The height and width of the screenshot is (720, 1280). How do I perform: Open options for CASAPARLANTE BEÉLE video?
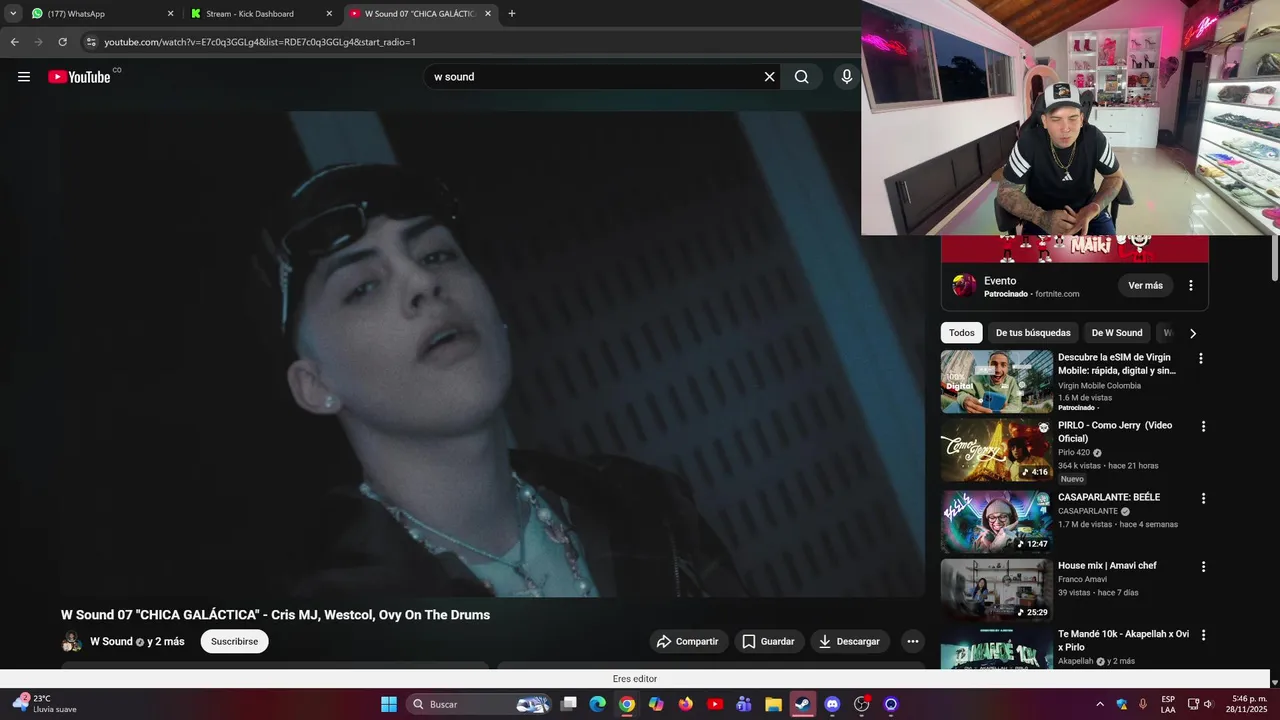click(x=1203, y=498)
